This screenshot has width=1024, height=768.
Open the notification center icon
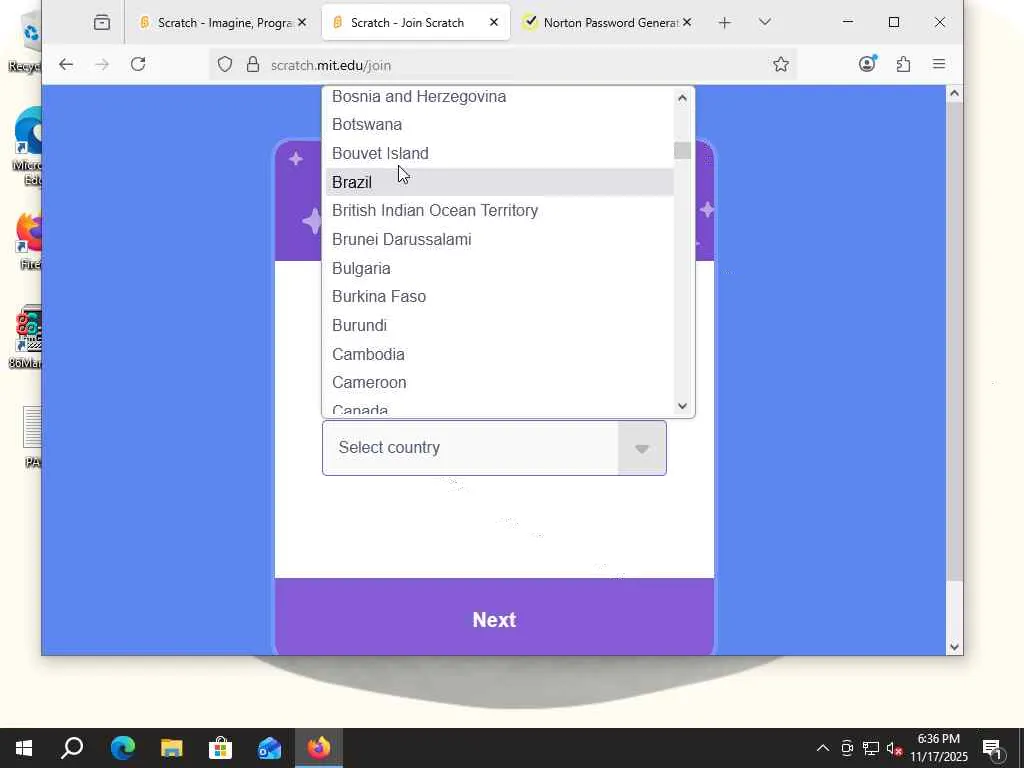tap(993, 749)
